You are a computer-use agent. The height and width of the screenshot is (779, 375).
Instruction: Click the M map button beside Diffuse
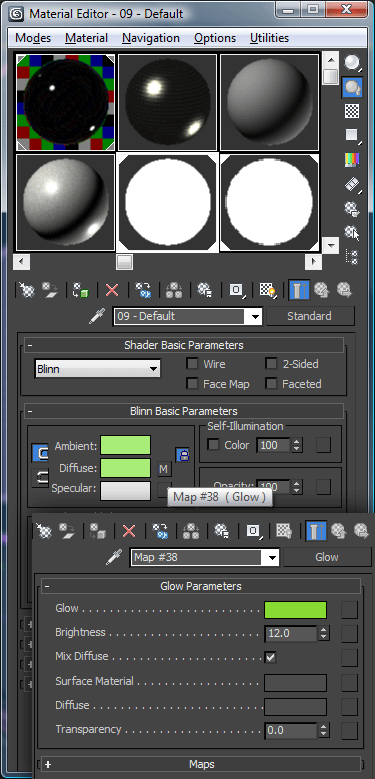coord(163,468)
